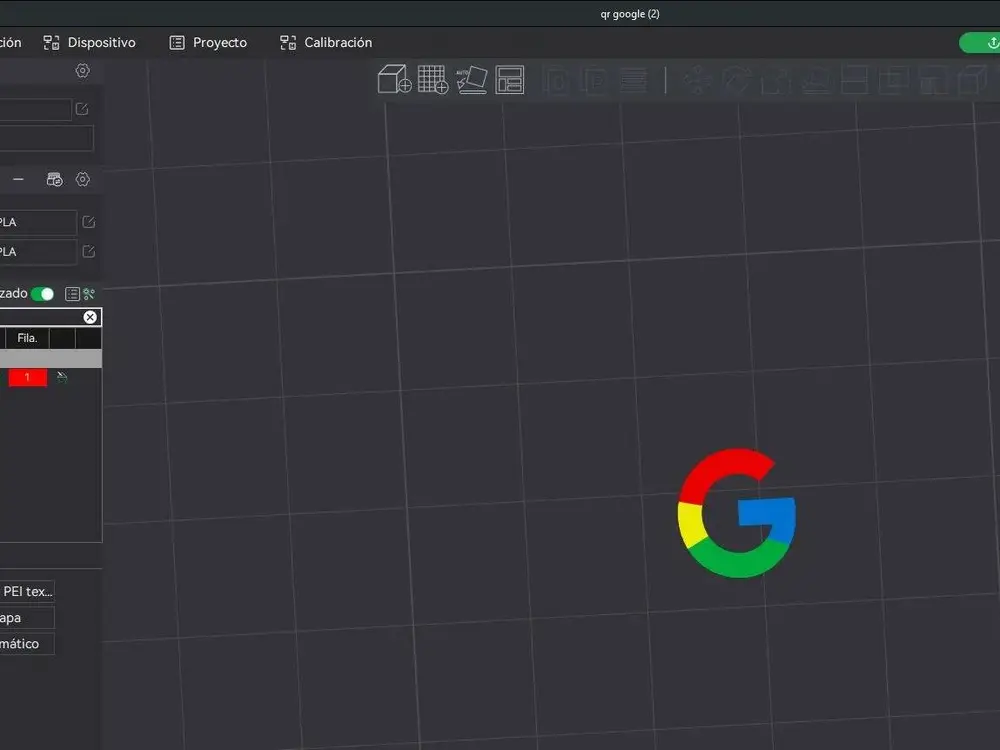This screenshot has height=750, width=1000.
Task: Click the red filament 1 color swatch
Action: (27, 378)
